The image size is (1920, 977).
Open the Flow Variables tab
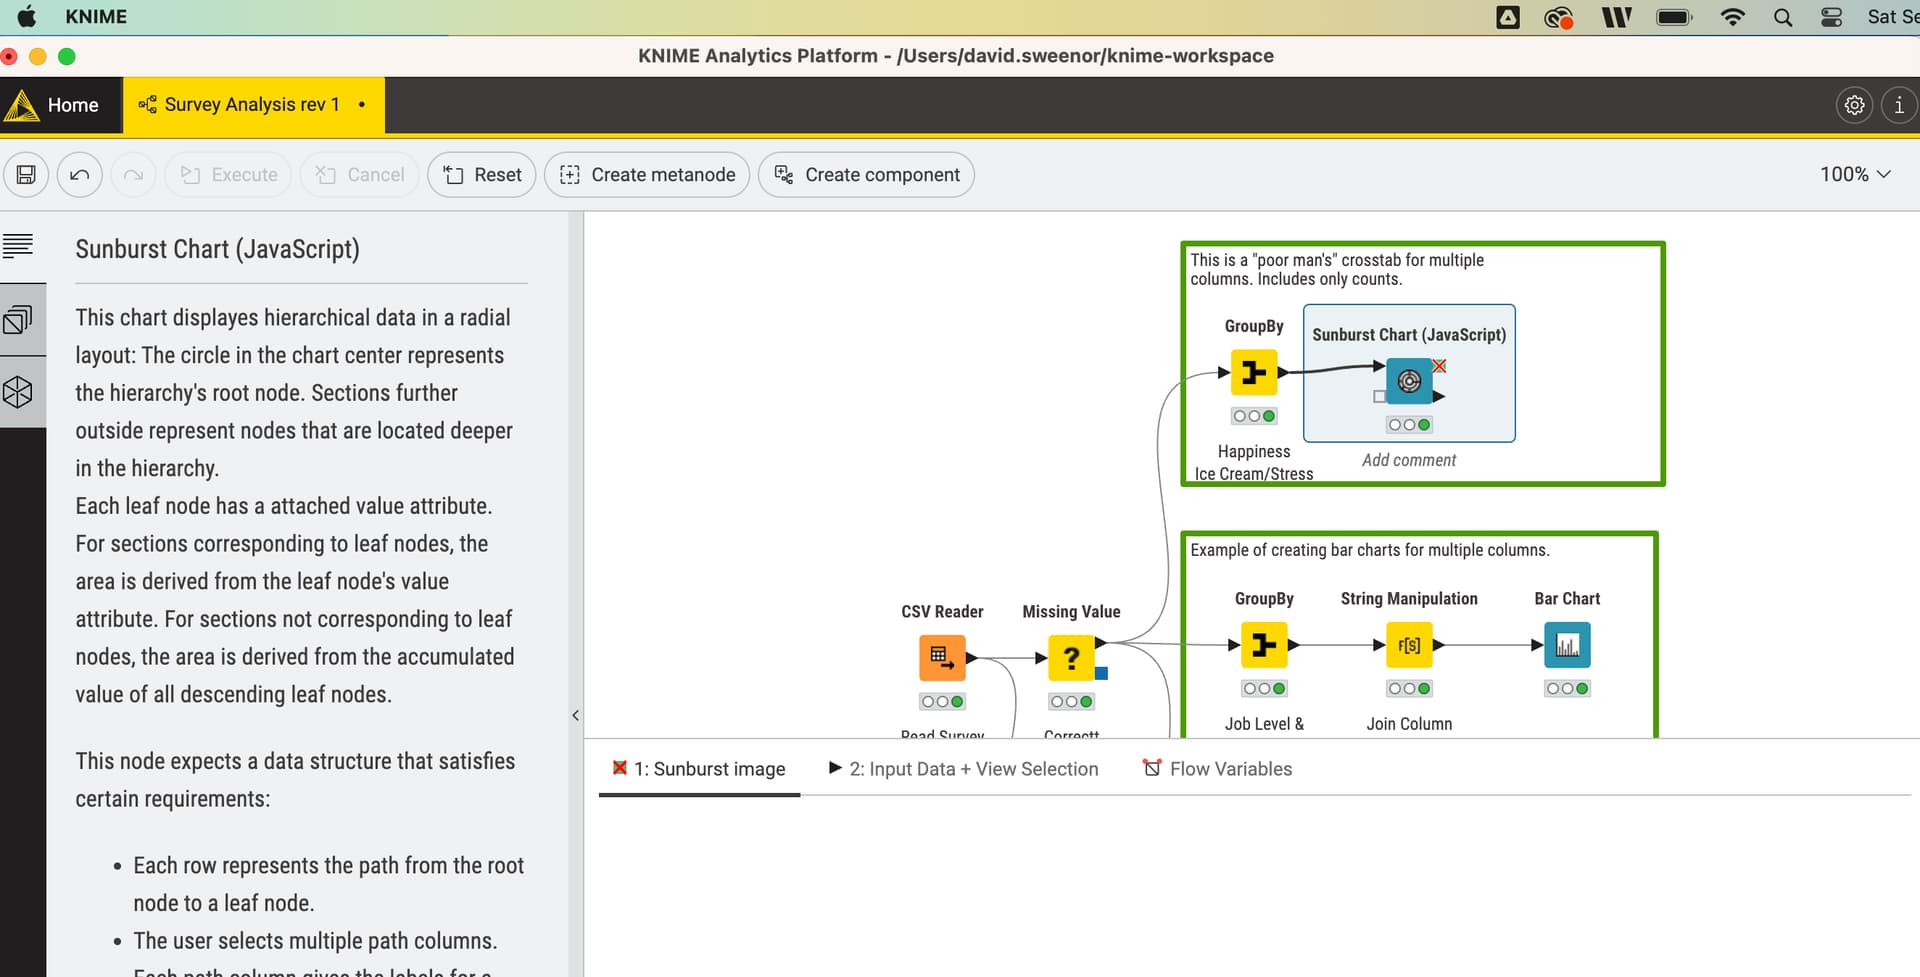tap(1218, 769)
